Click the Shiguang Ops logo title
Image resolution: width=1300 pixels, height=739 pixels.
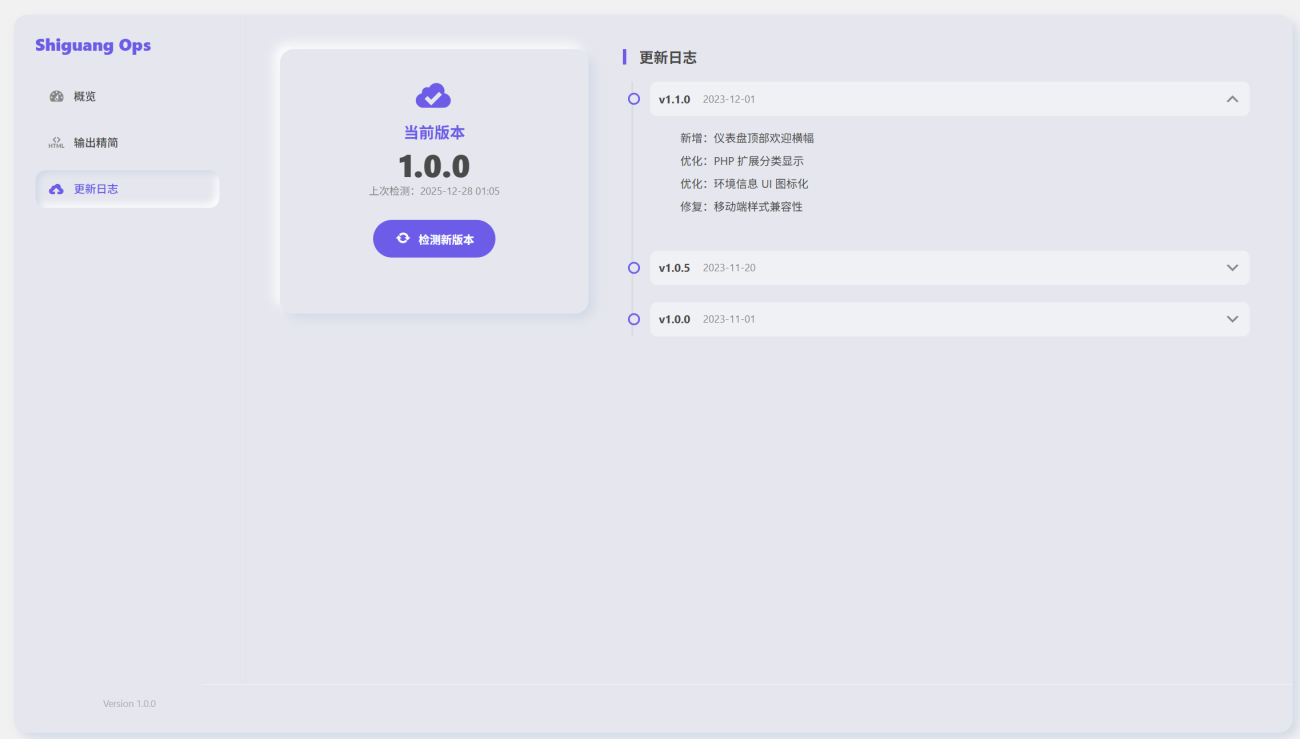tap(93, 45)
